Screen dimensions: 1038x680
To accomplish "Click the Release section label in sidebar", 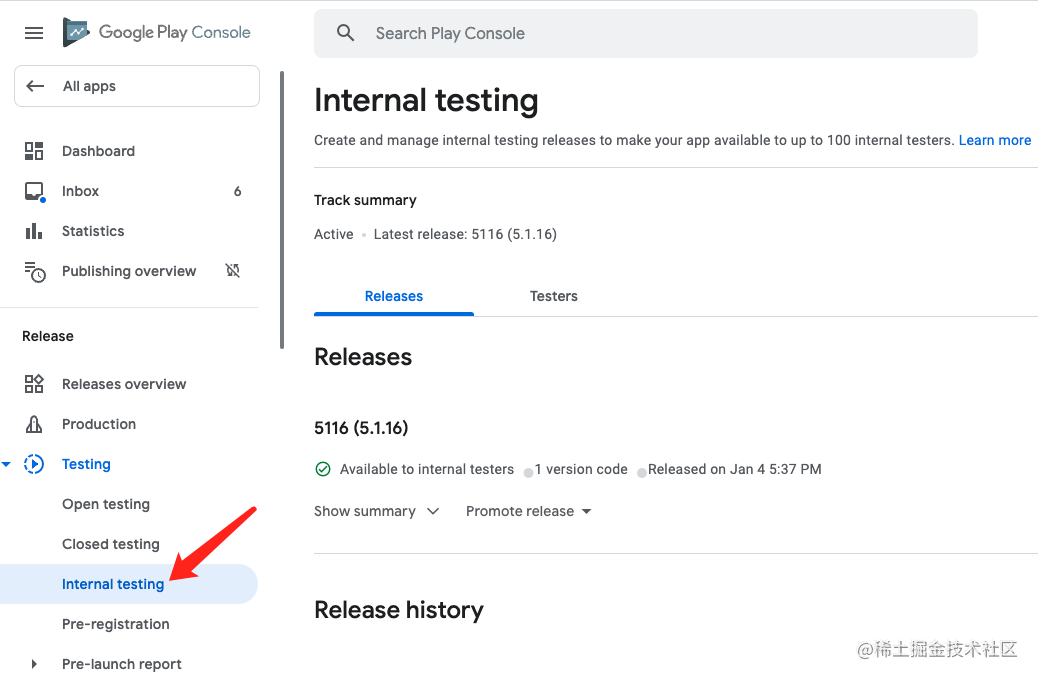I will coord(48,336).
